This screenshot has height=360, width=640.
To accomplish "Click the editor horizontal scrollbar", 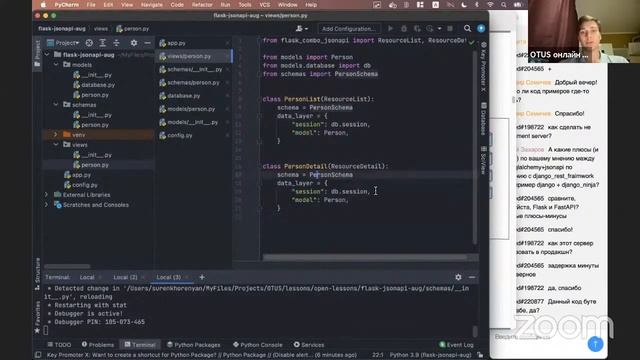I will 364,258.
